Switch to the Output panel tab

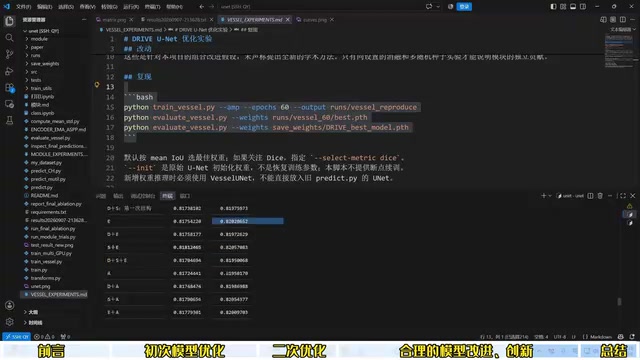(118, 196)
